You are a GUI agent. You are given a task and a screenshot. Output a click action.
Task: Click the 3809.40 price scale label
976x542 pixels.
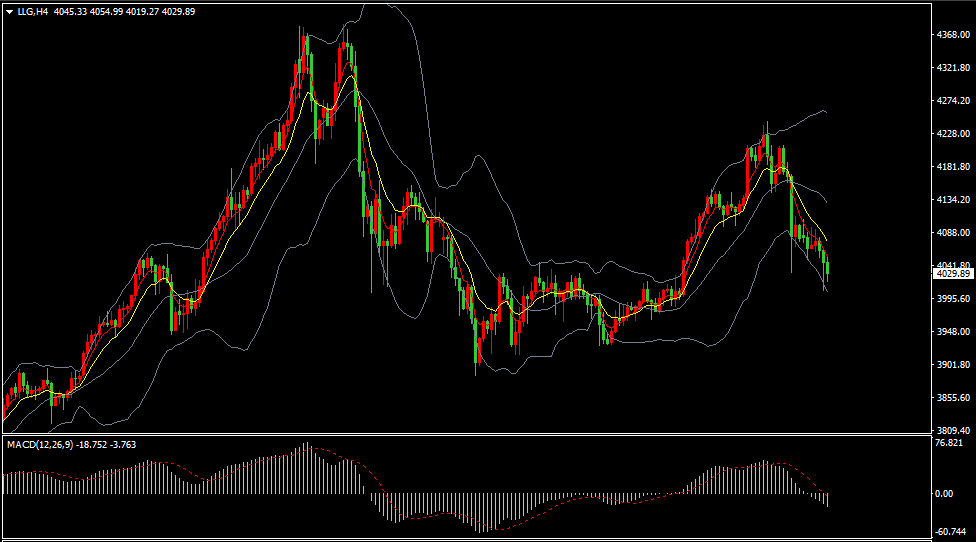(953, 431)
